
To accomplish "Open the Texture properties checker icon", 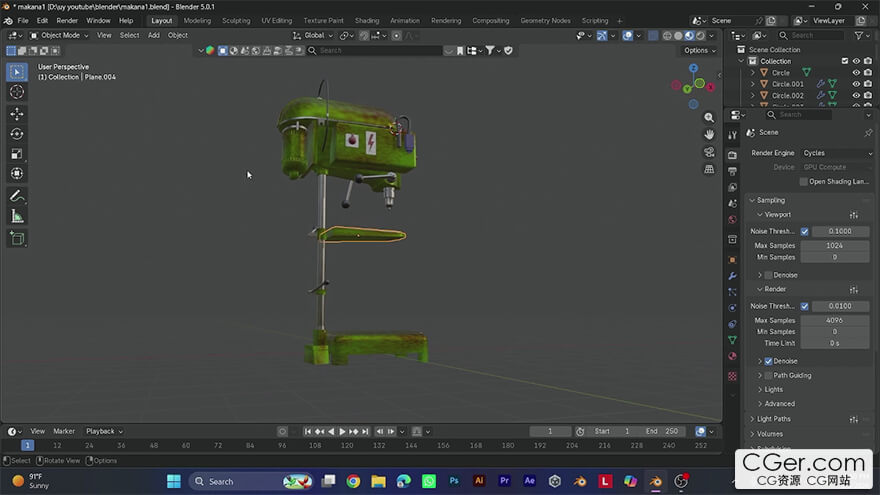I will tap(732, 376).
